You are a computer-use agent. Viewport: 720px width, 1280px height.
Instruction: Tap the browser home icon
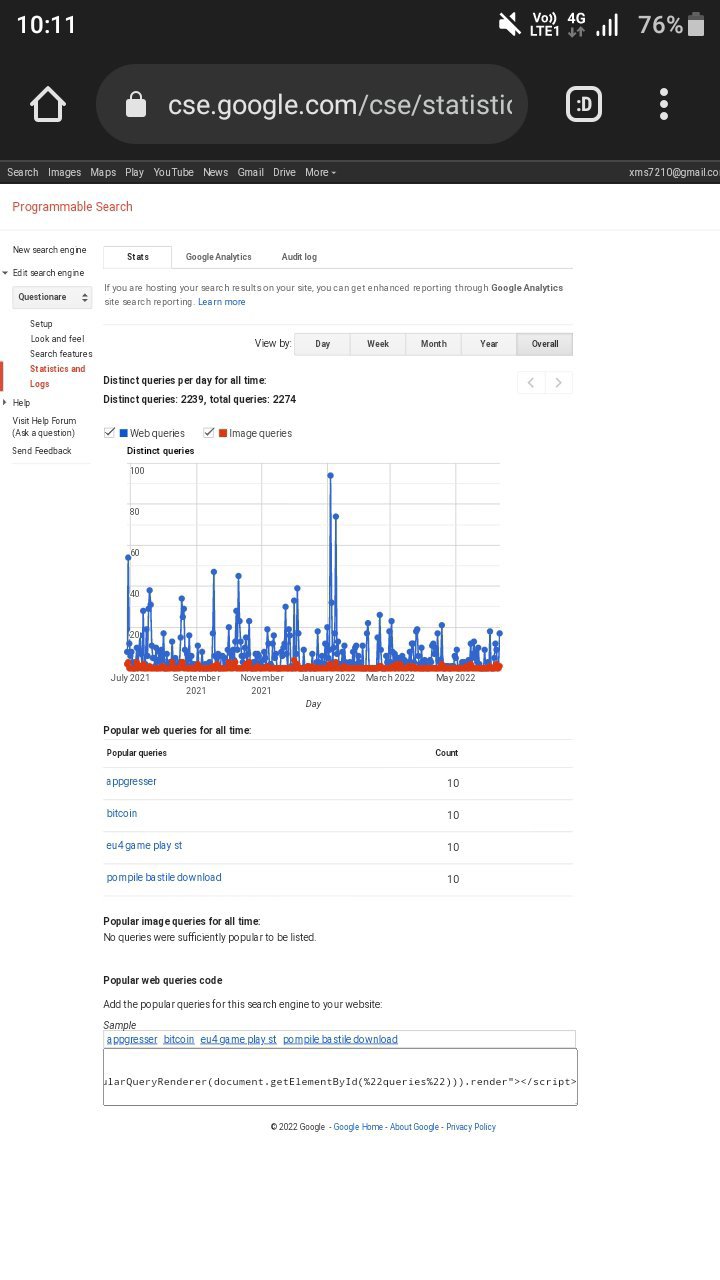[x=48, y=104]
